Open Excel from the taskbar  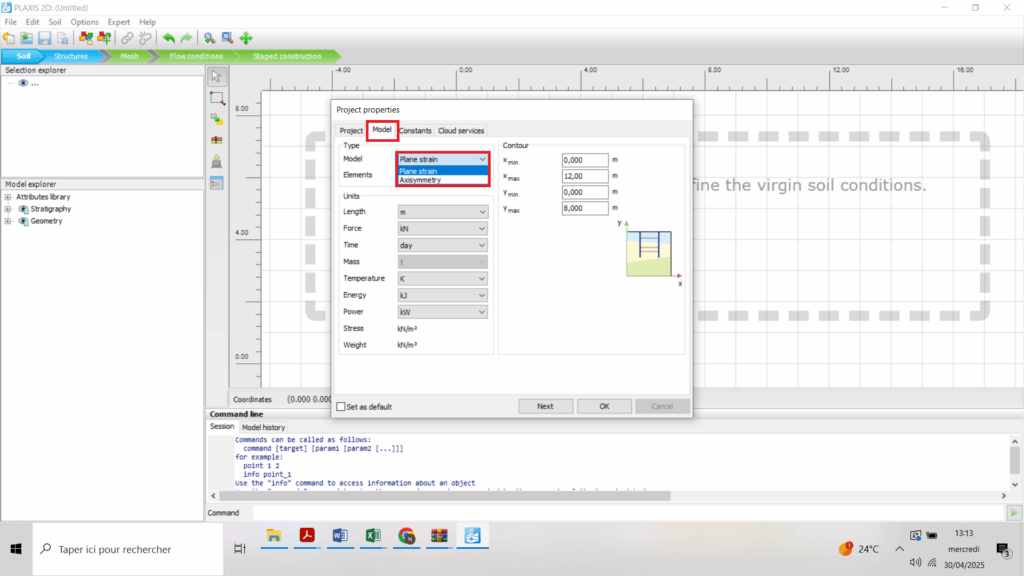(373, 536)
